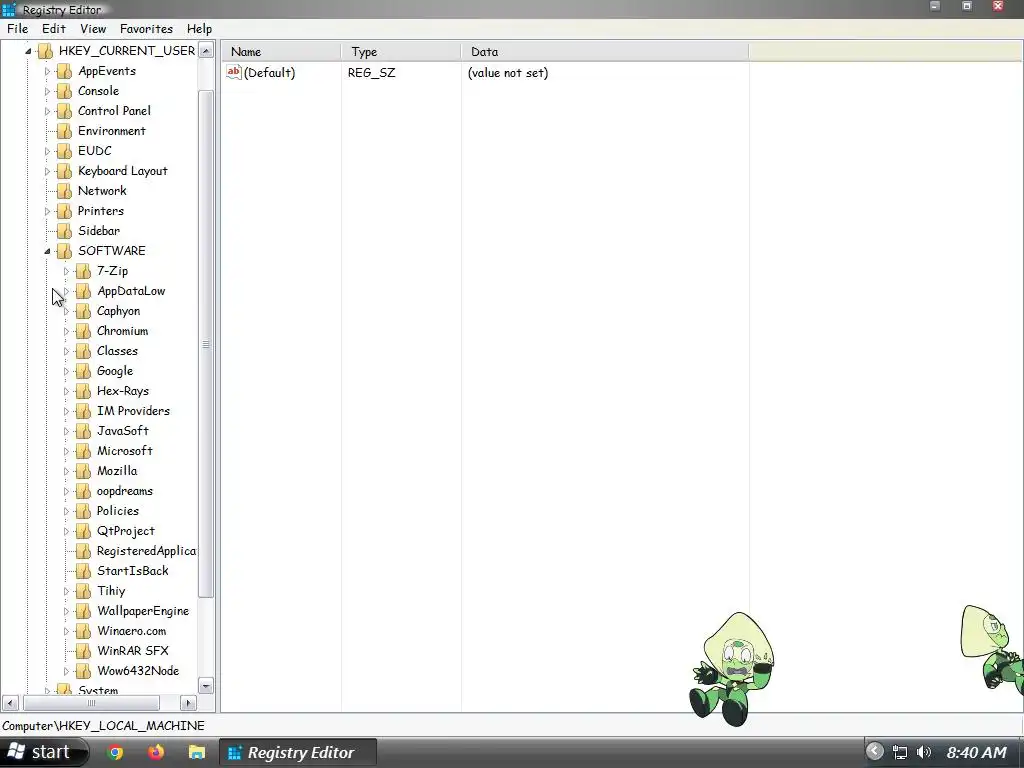Click the string value icon beside (Default)
The image size is (1024, 768).
[234, 72]
